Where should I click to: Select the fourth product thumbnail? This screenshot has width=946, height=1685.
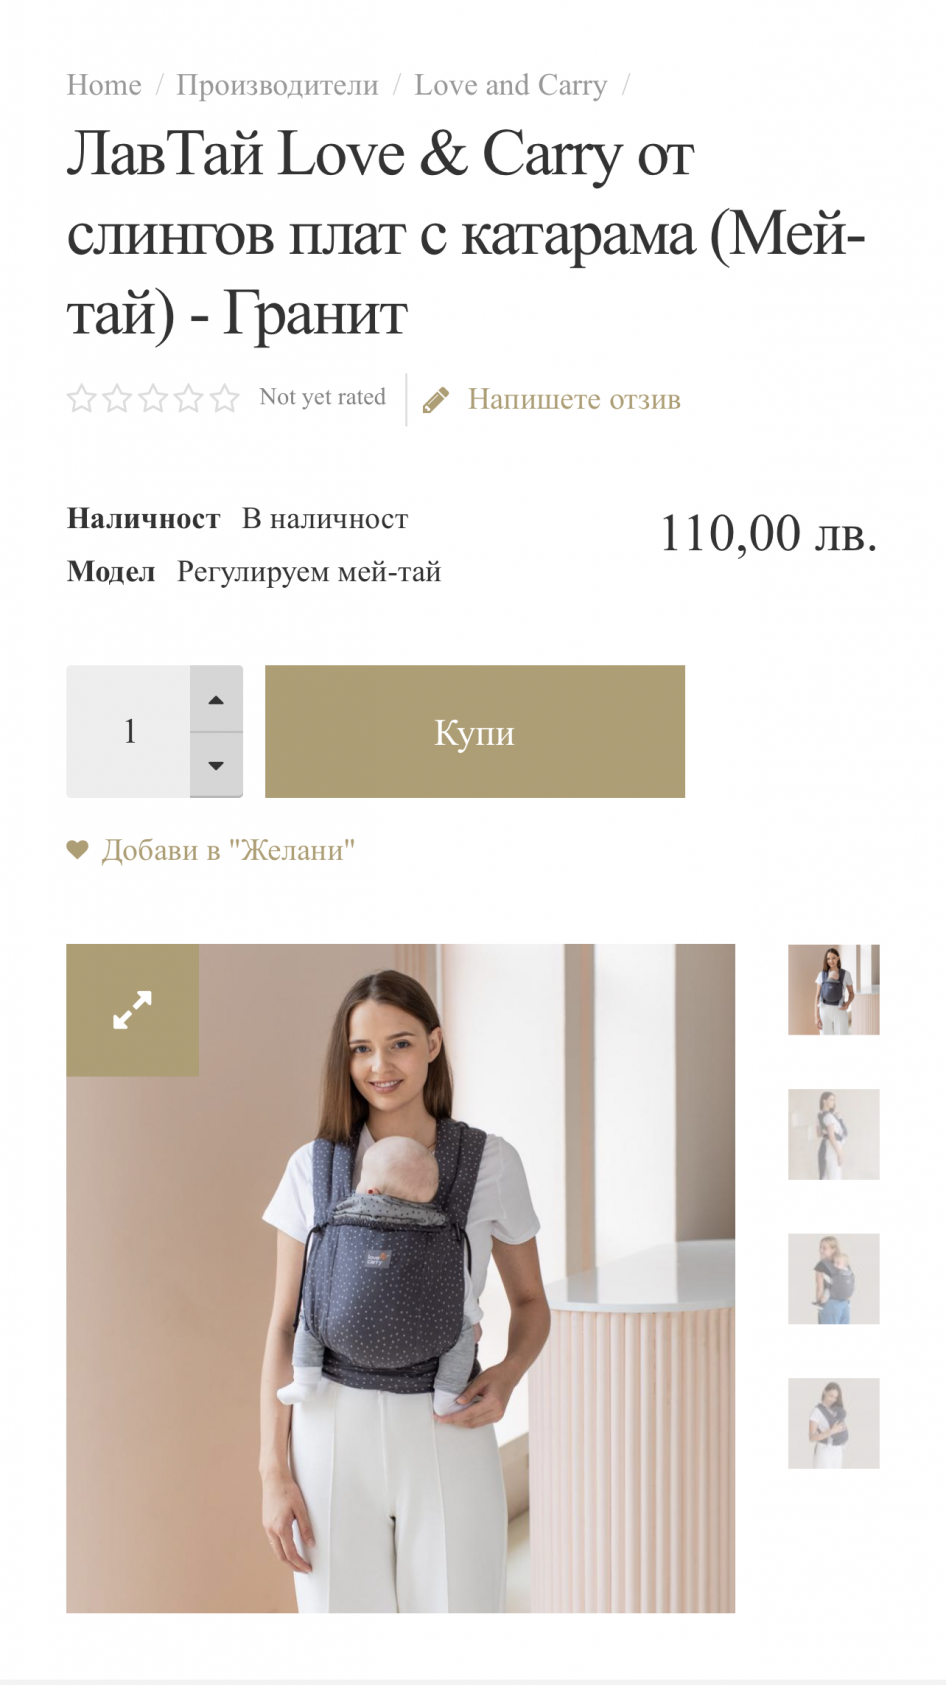[x=834, y=1423]
